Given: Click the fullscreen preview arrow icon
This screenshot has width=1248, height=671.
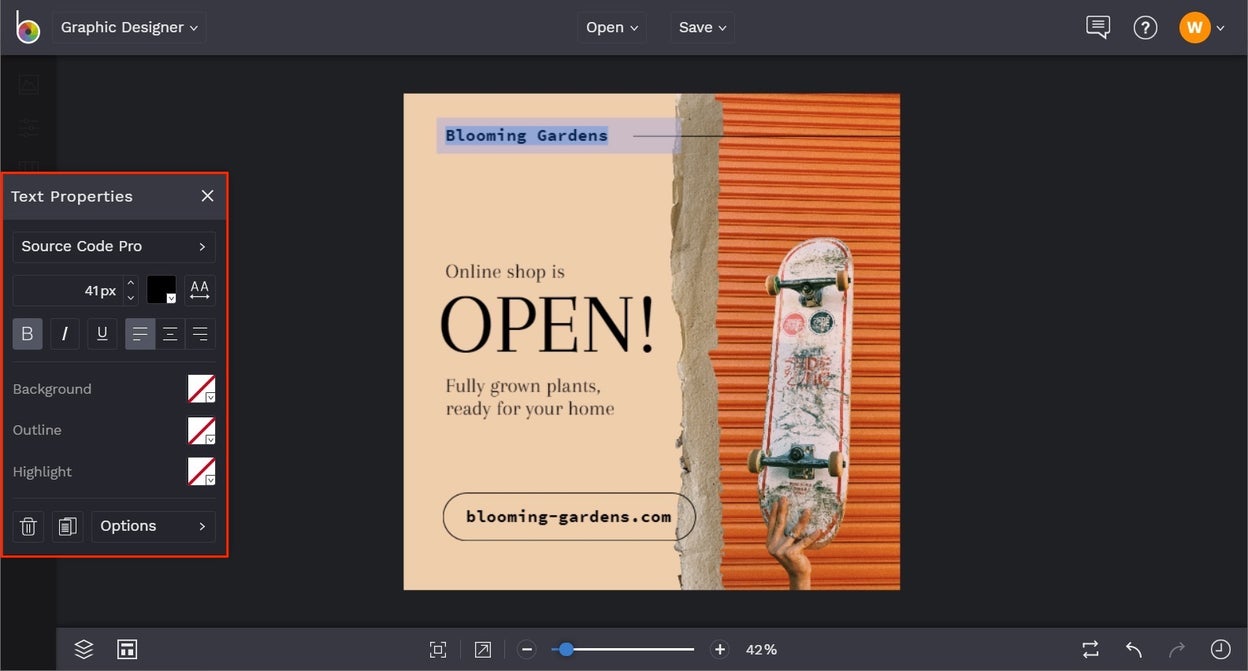Looking at the screenshot, I should tap(482, 648).
